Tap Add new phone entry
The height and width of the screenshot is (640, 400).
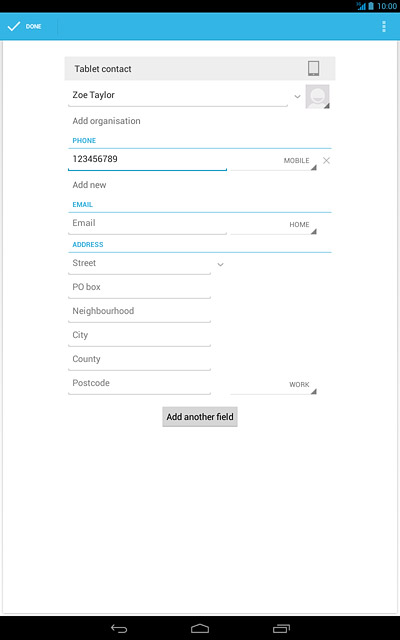pyautogui.click(x=89, y=185)
